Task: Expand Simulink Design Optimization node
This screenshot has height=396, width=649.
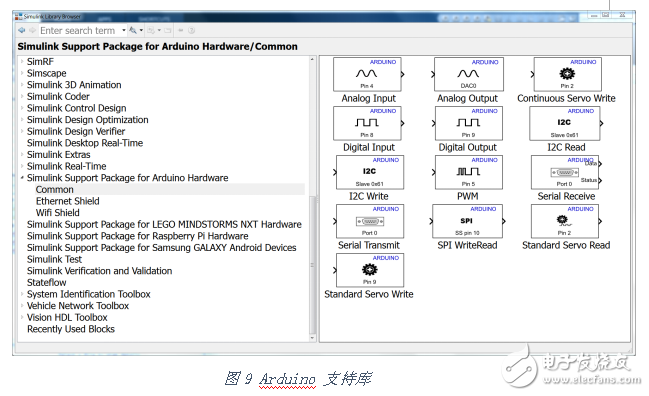Action: tap(22, 120)
